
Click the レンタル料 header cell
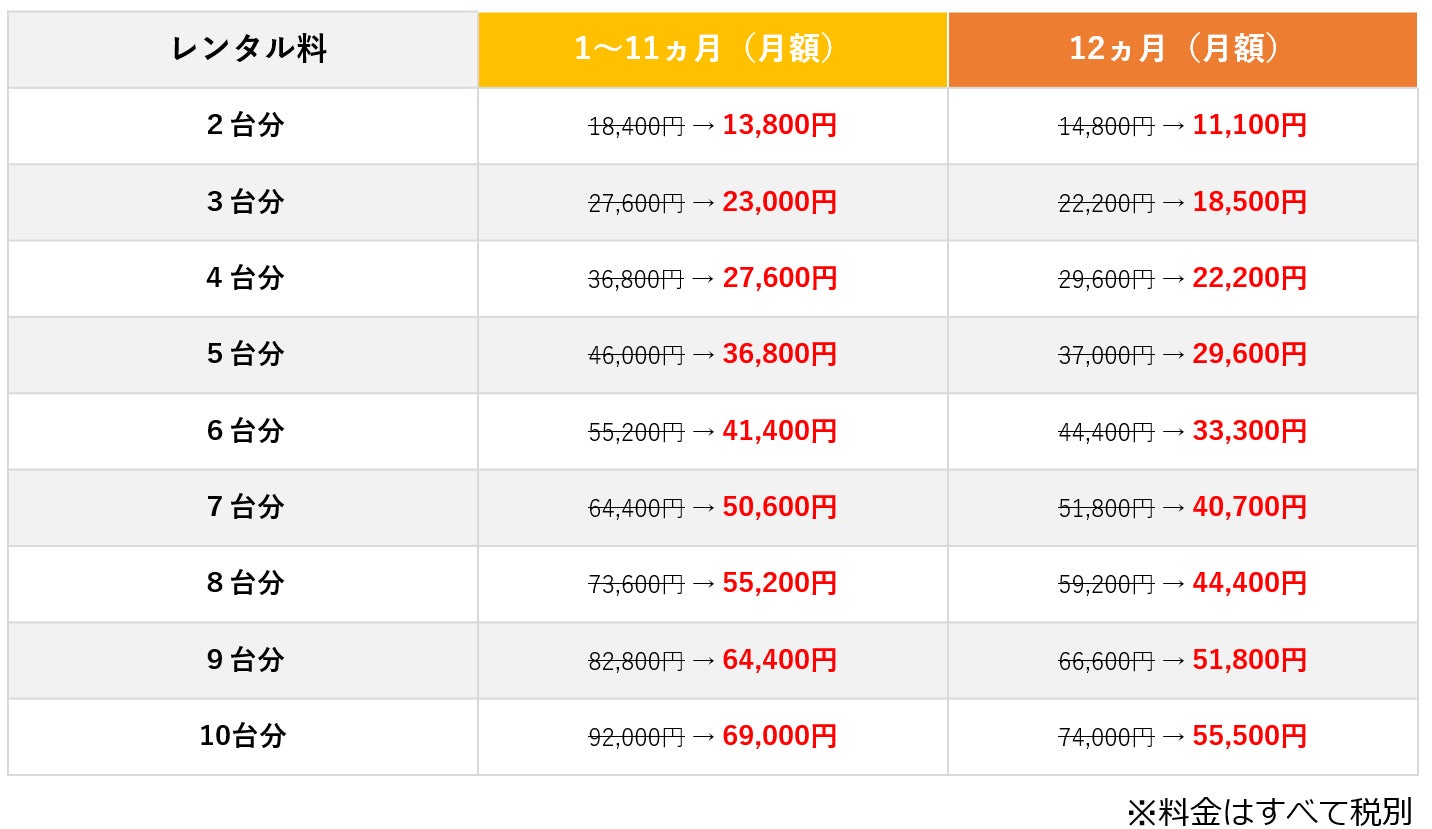(x=249, y=49)
